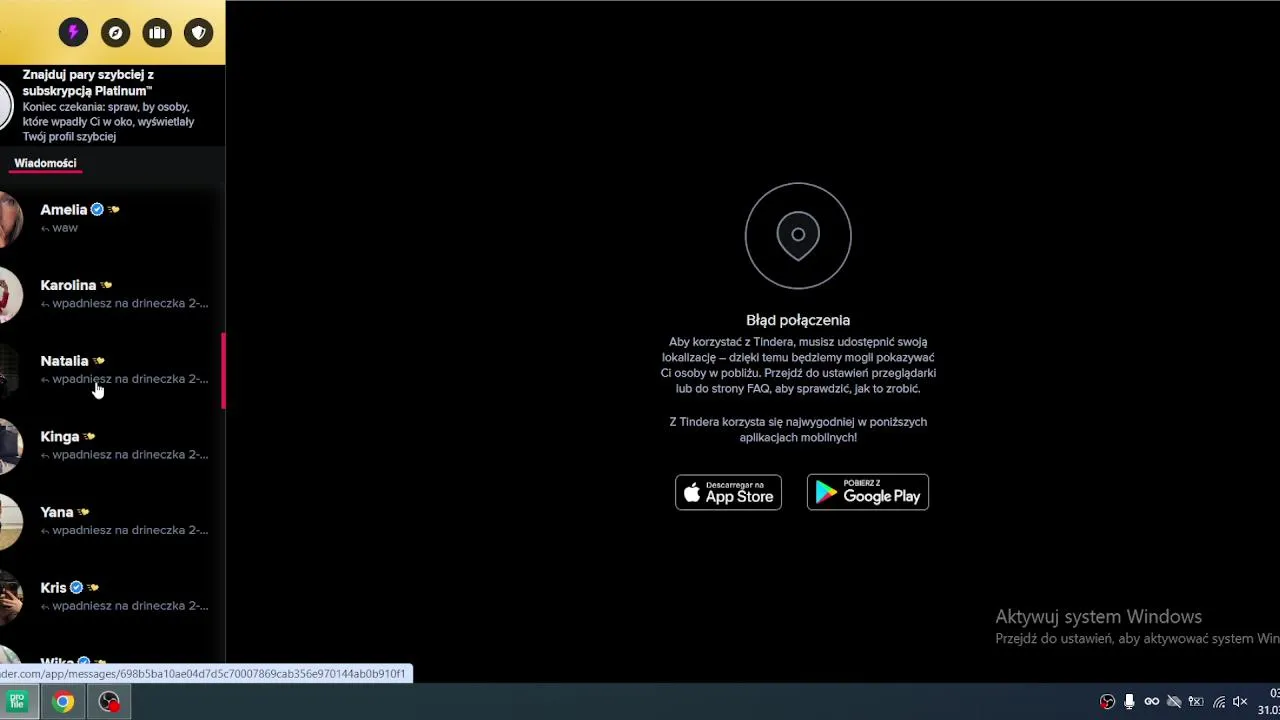The image size is (1280, 720).
Task: Click Kris's profile photo thumbnail
Action: (x=10, y=596)
